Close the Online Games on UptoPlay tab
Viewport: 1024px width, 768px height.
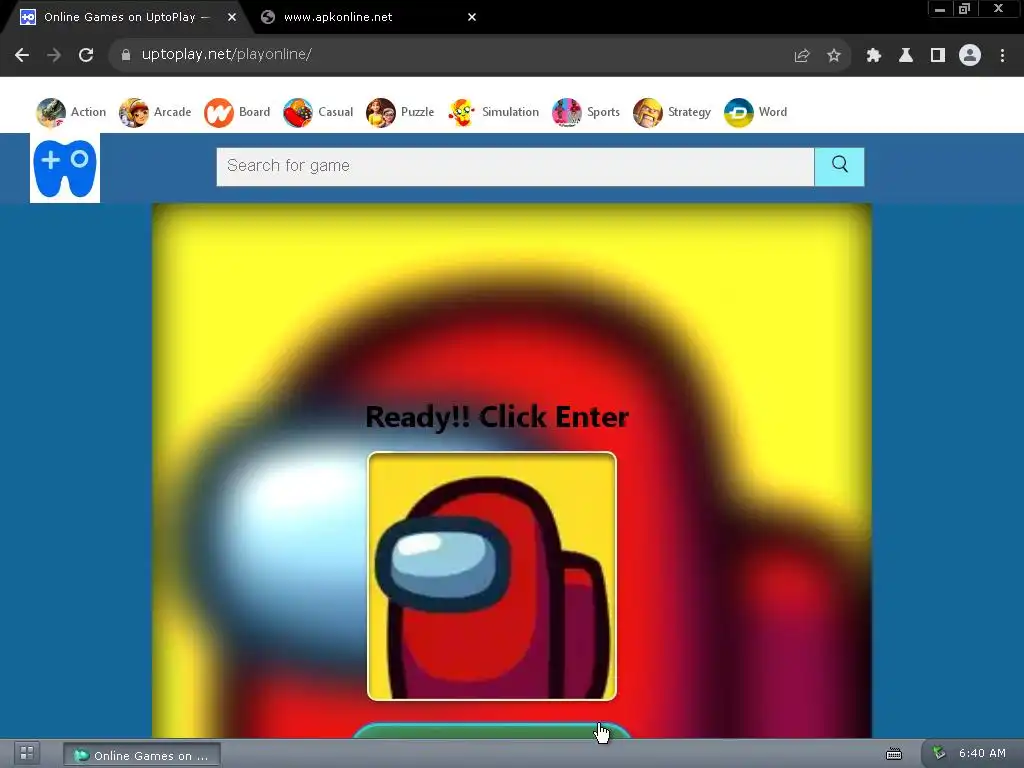(x=232, y=17)
